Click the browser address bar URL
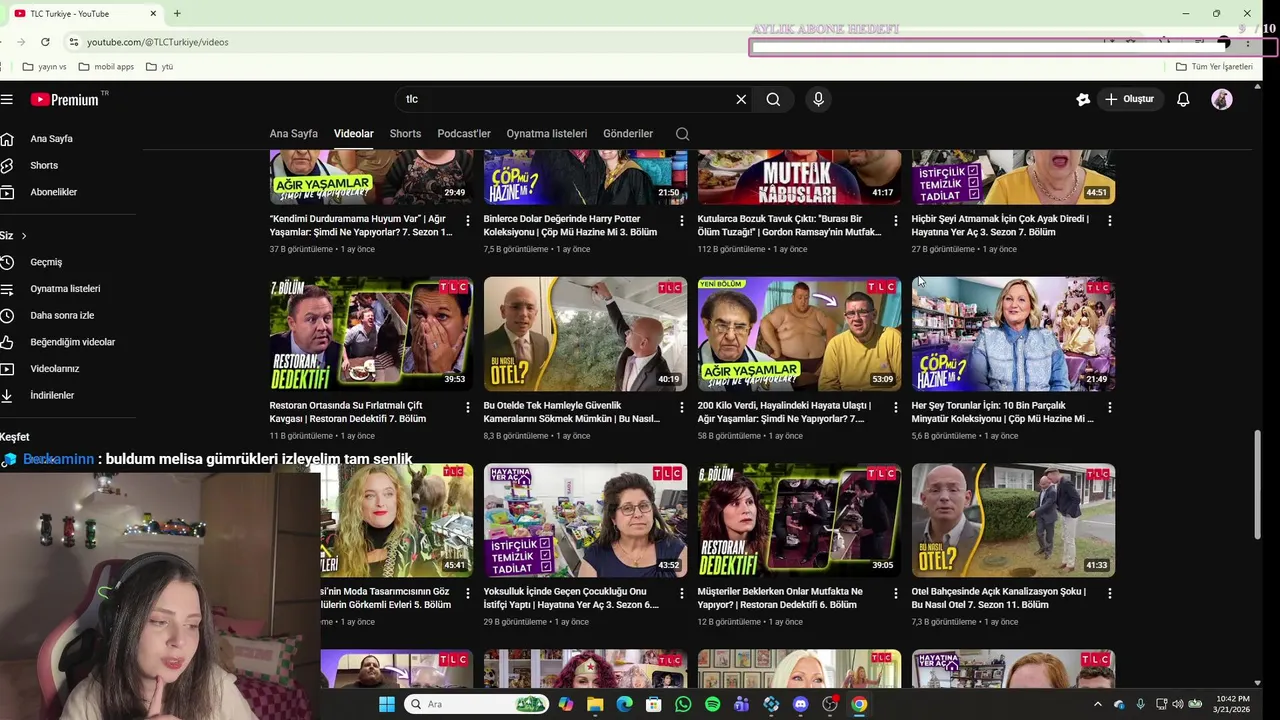Screen dimensions: 1280x720 (157, 42)
